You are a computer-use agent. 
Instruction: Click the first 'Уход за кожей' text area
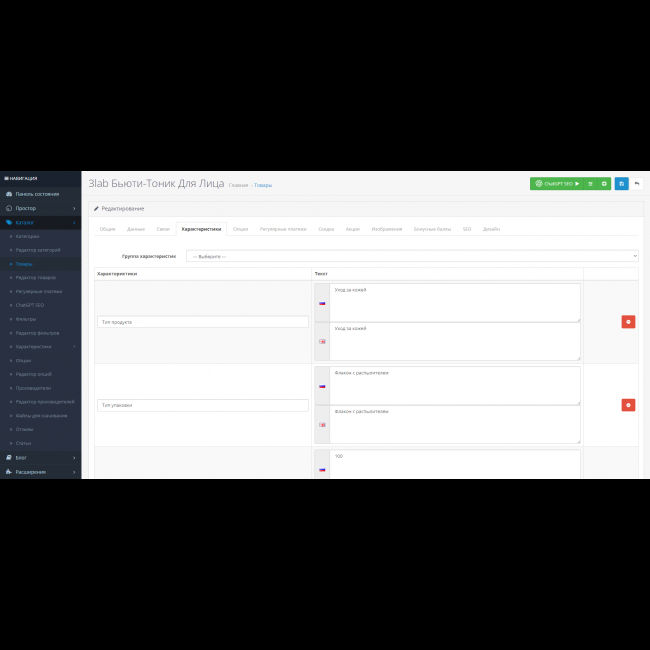(454, 302)
